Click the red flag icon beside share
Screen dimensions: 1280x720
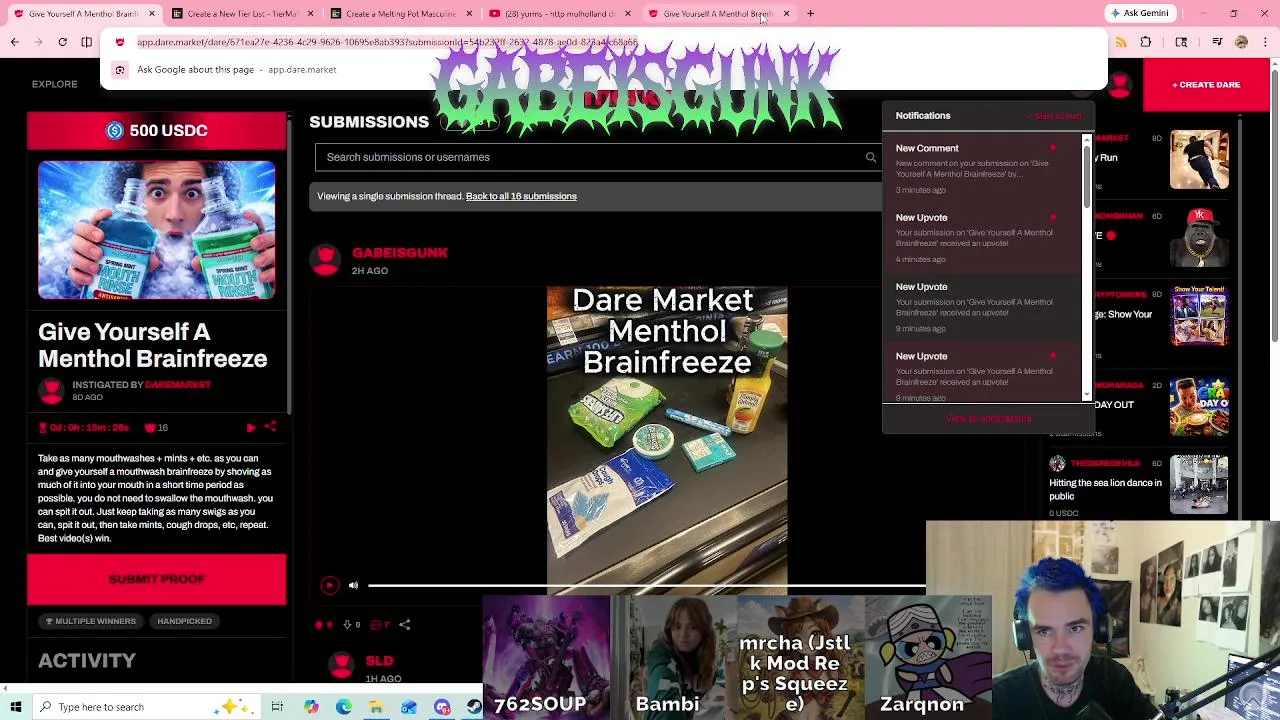251,427
